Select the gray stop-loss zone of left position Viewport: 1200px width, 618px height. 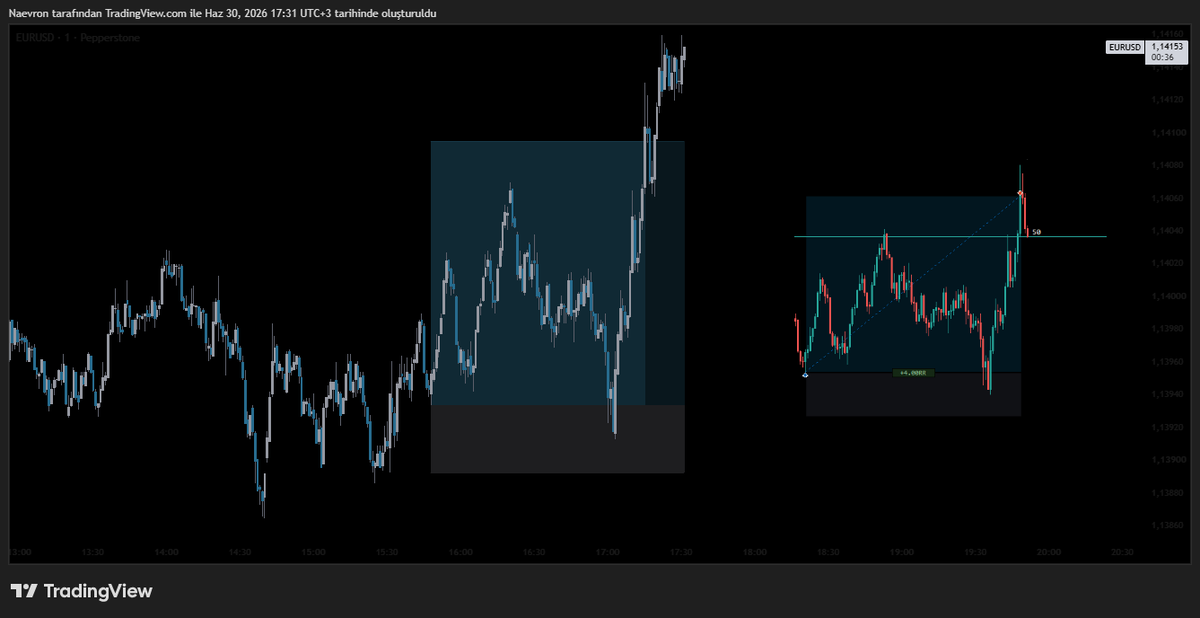[x=557, y=439]
